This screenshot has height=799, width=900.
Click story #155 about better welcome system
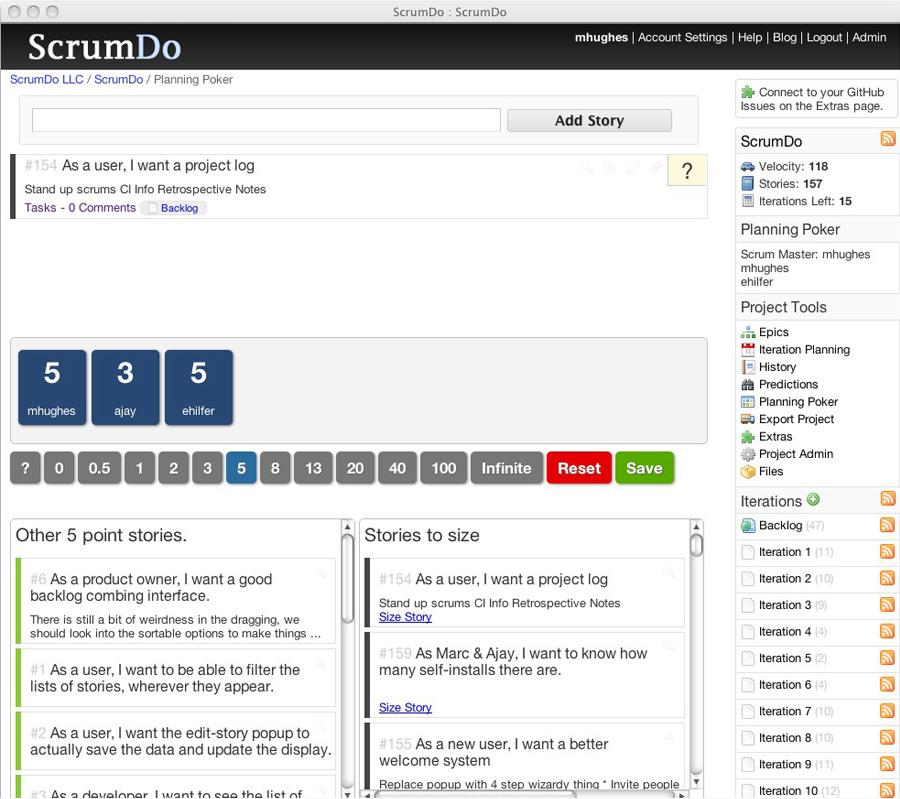(525, 757)
